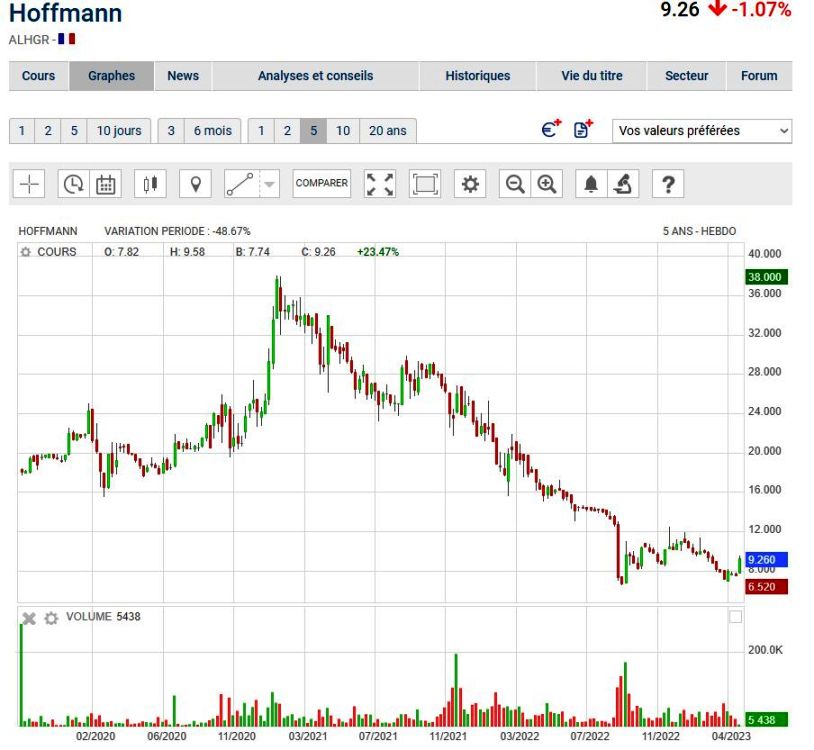
Task: Click the French flag icon
Action: [66, 39]
